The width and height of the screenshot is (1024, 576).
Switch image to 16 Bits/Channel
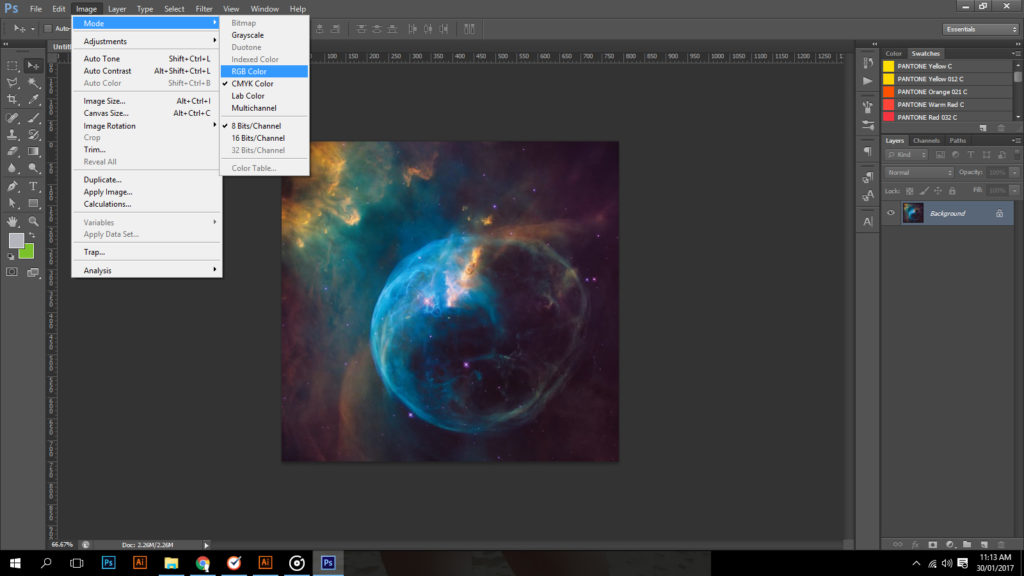(258, 138)
